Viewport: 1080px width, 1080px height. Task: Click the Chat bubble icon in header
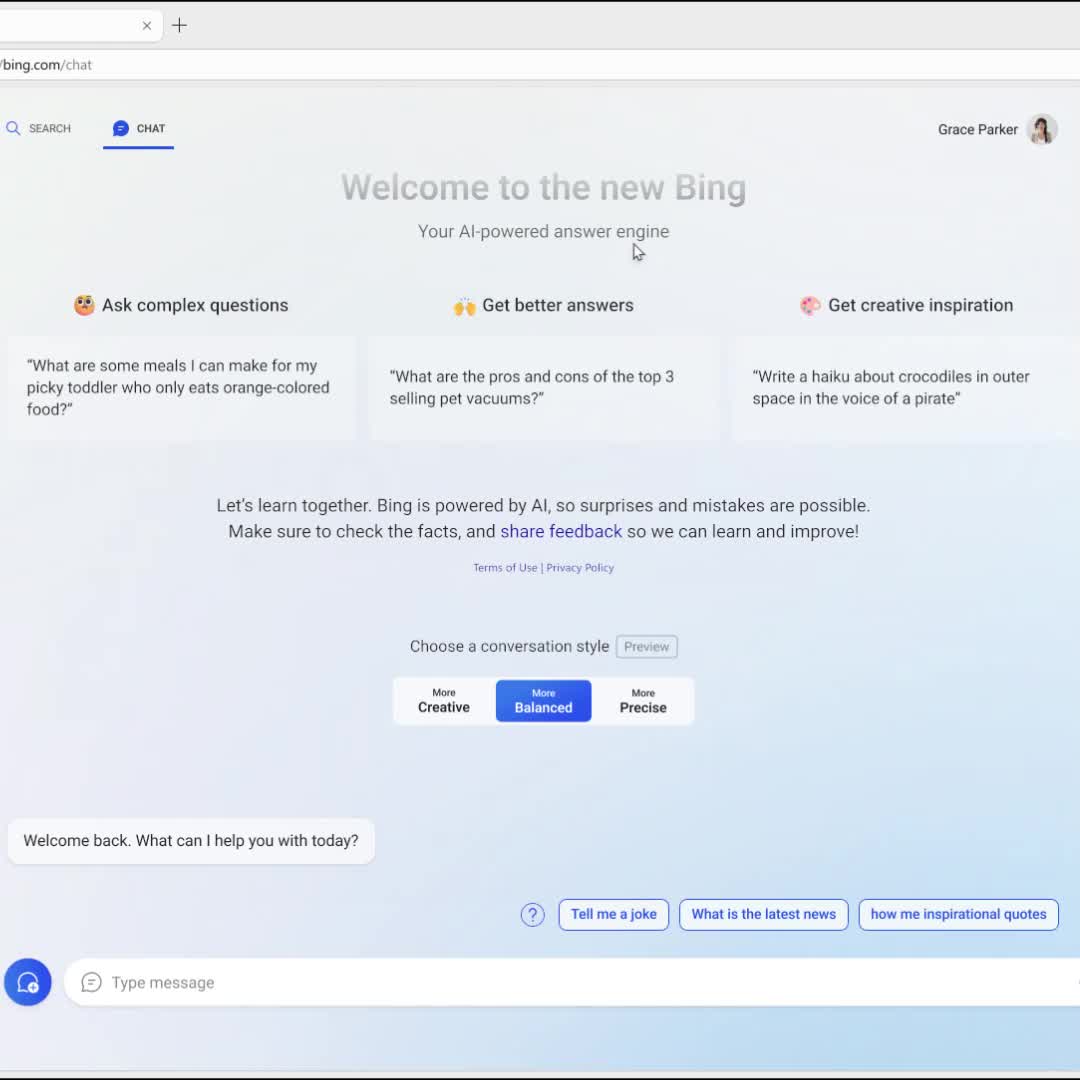coord(121,128)
